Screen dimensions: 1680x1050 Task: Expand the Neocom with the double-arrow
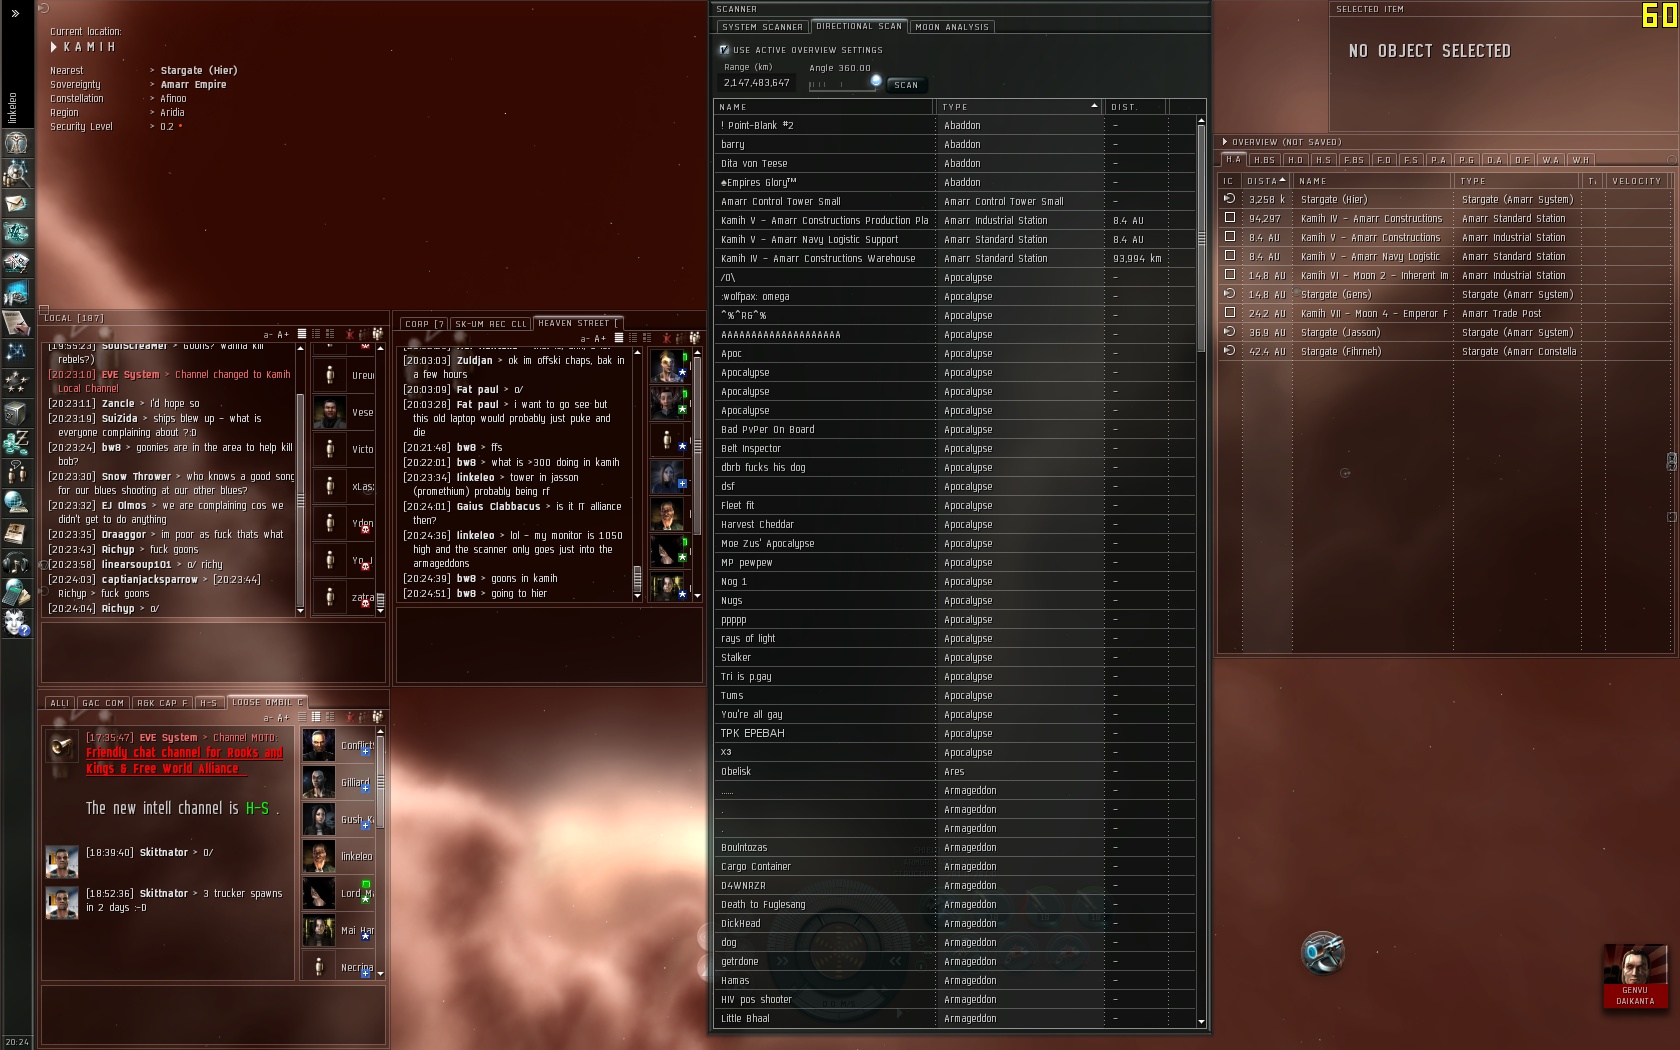pos(15,13)
